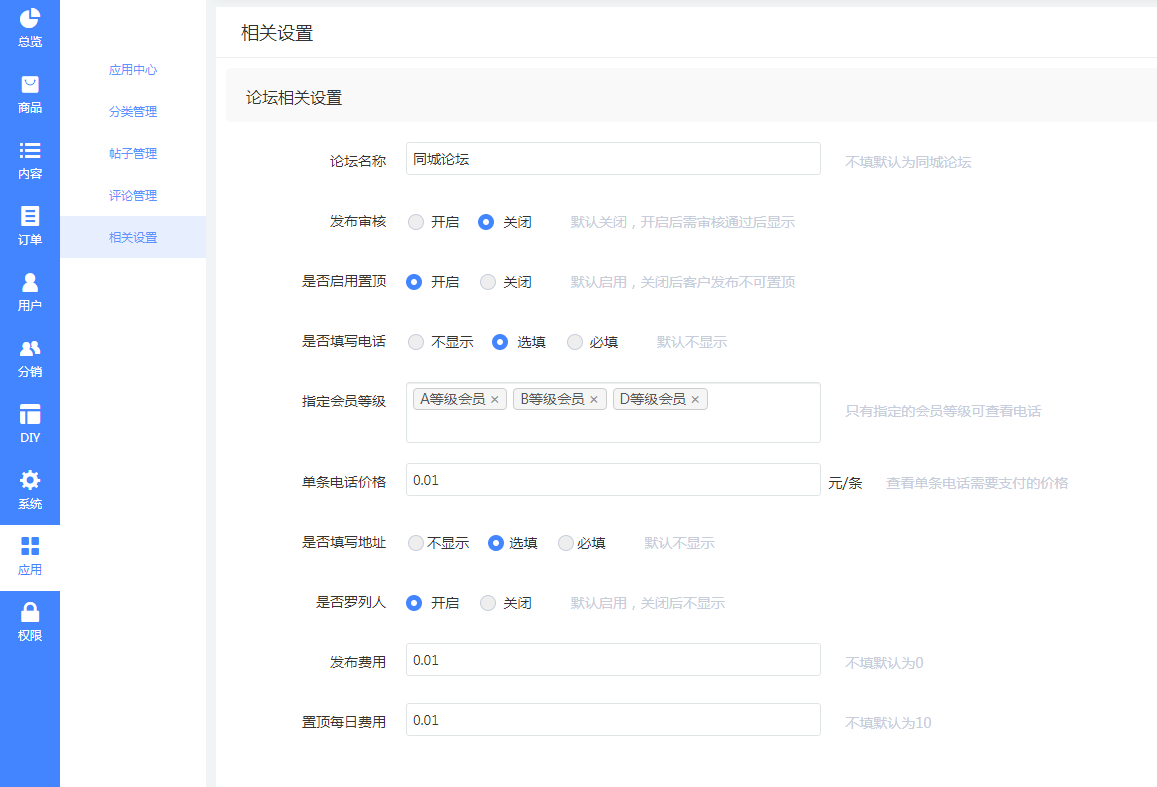Click the 元/条 unit label
Viewport: 1157px width, 787px height.
coord(845,483)
